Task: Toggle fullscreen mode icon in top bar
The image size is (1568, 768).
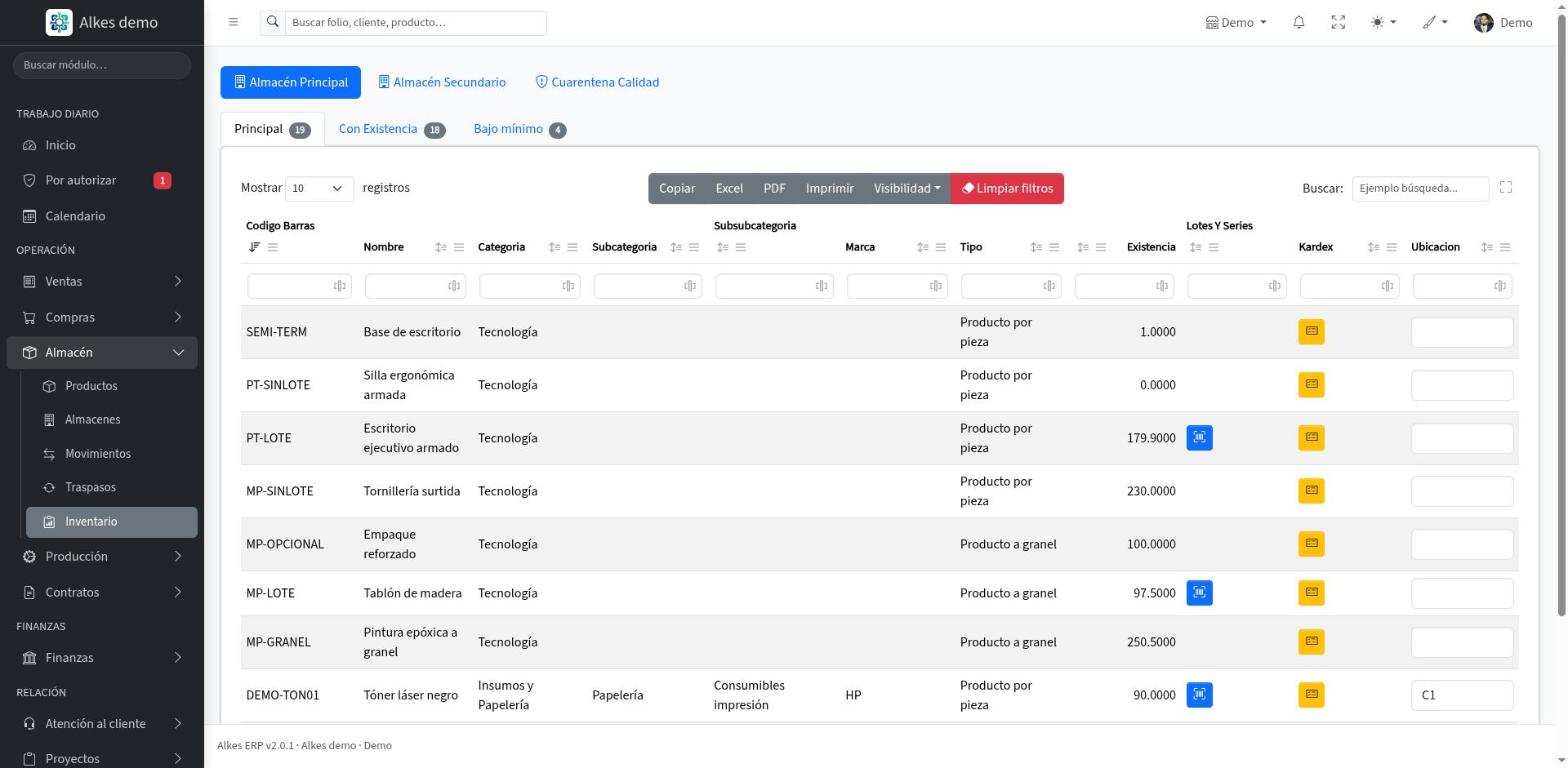Action: (1338, 22)
